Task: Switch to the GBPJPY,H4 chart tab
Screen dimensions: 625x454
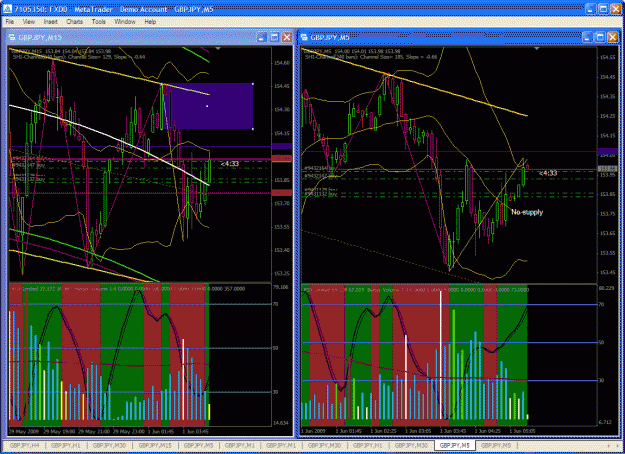Action: [24, 445]
